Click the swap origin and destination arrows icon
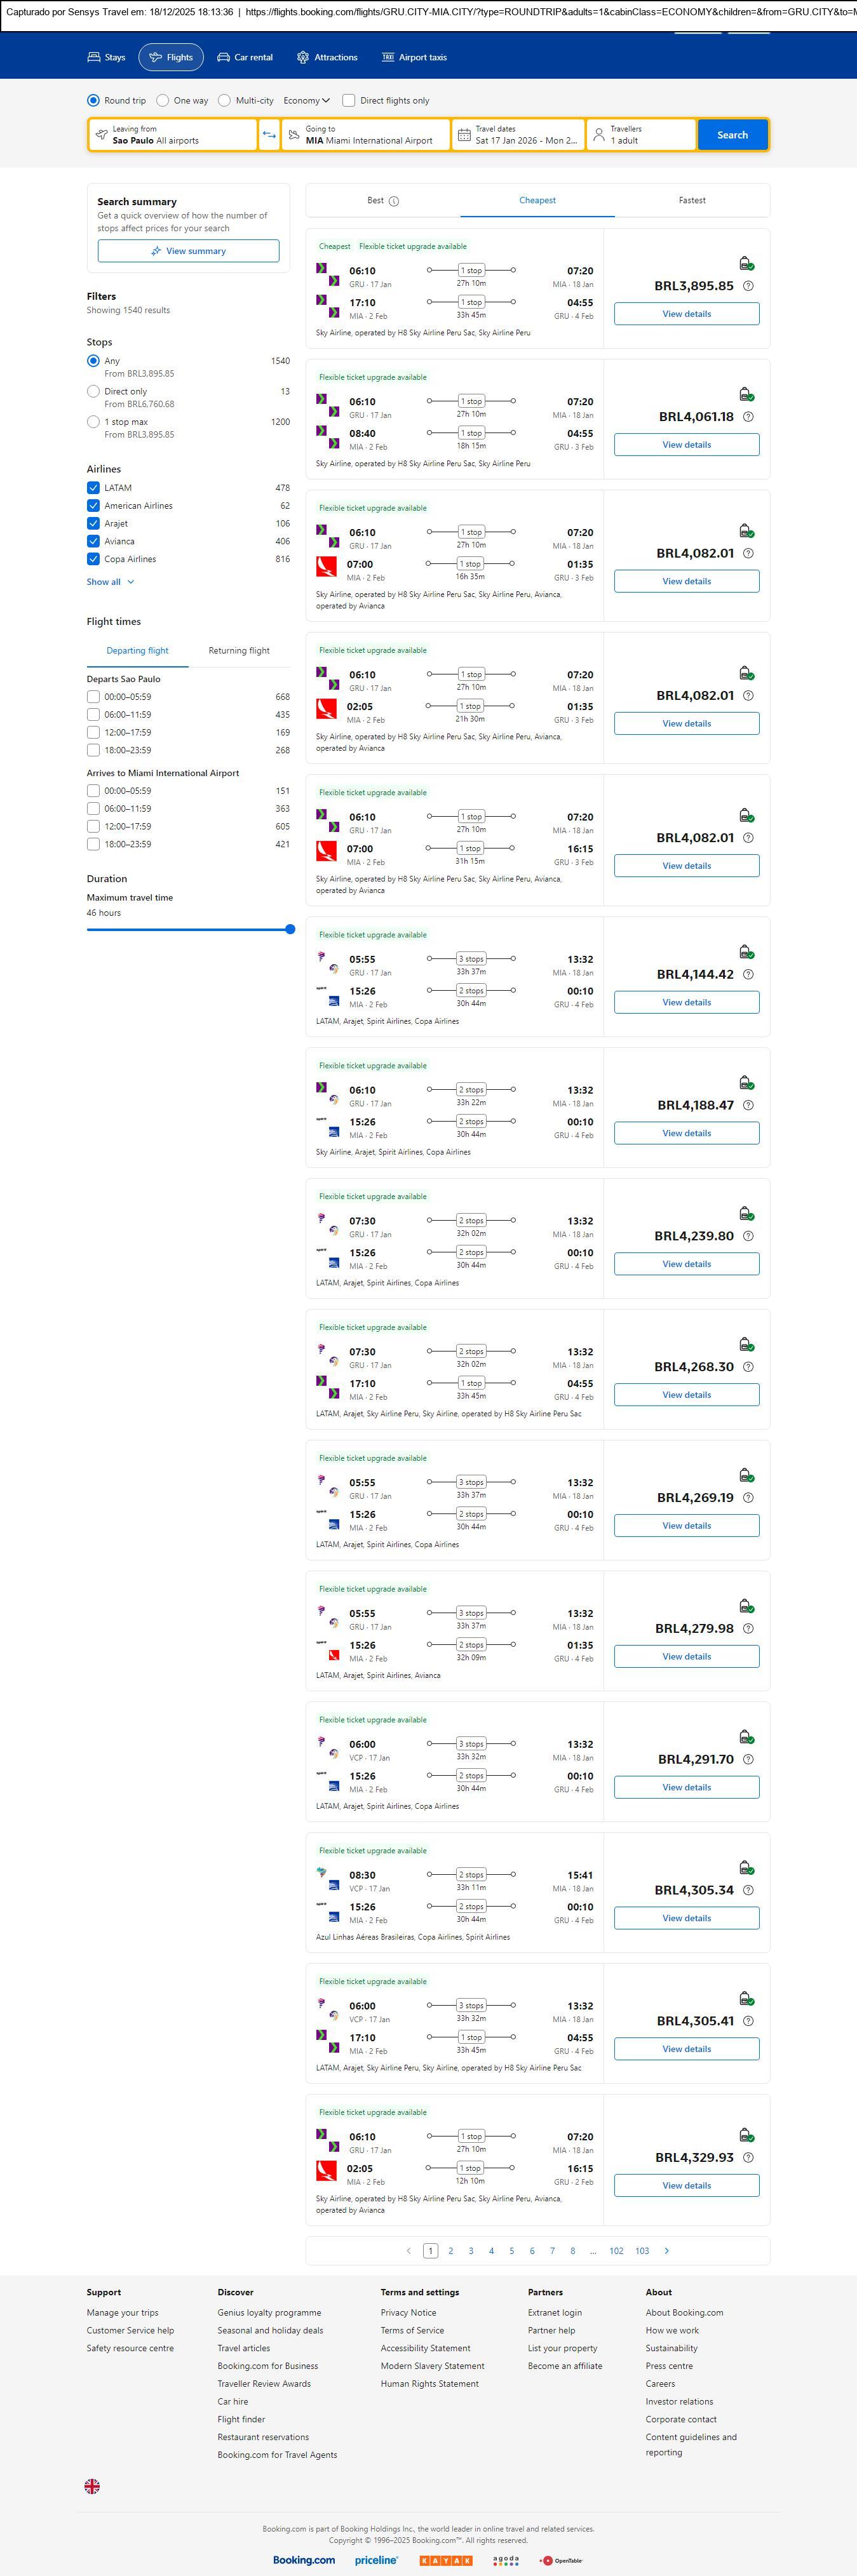The image size is (857, 2576). pyautogui.click(x=269, y=135)
